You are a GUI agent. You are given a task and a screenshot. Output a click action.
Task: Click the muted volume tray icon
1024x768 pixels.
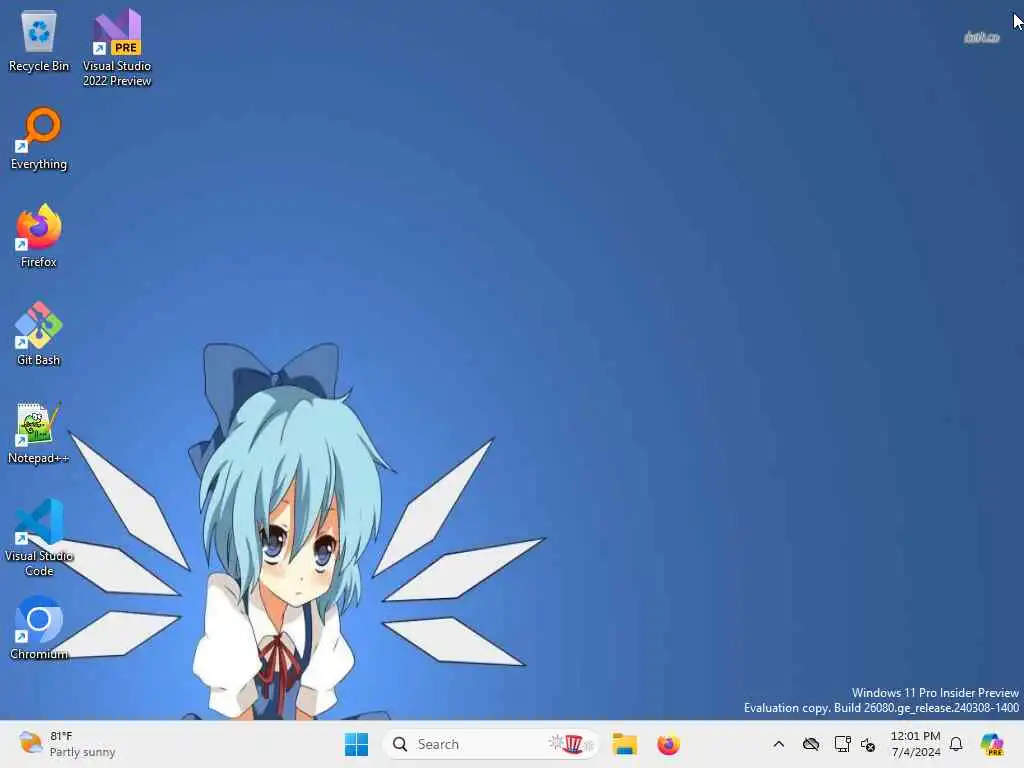tap(868, 744)
